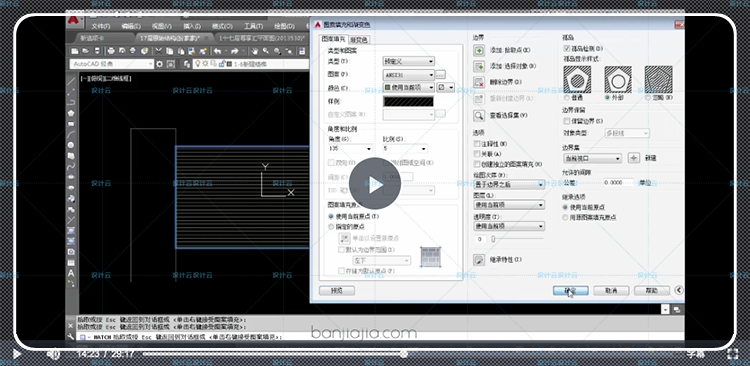Click the Redo arrow in AutoCAD toolbar
This screenshot has width=750, height=366.
234,51
